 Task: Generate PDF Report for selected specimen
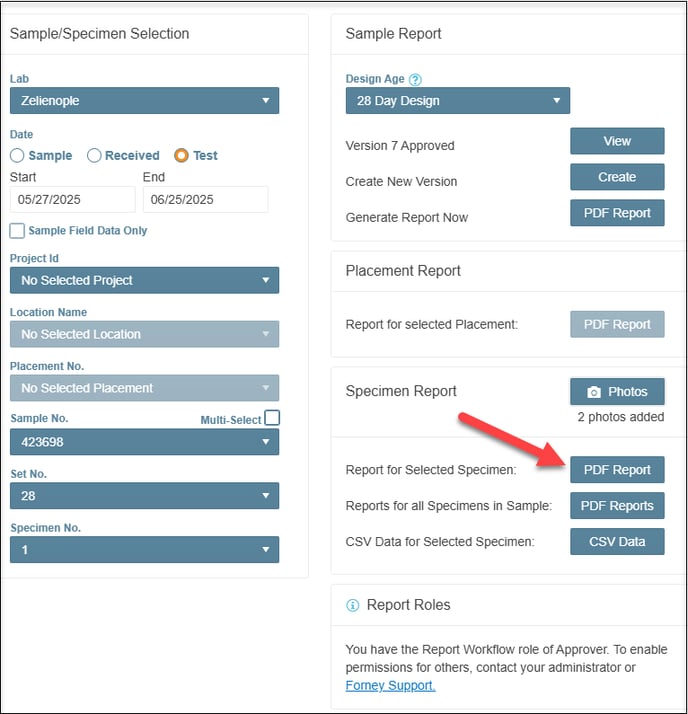pos(617,469)
